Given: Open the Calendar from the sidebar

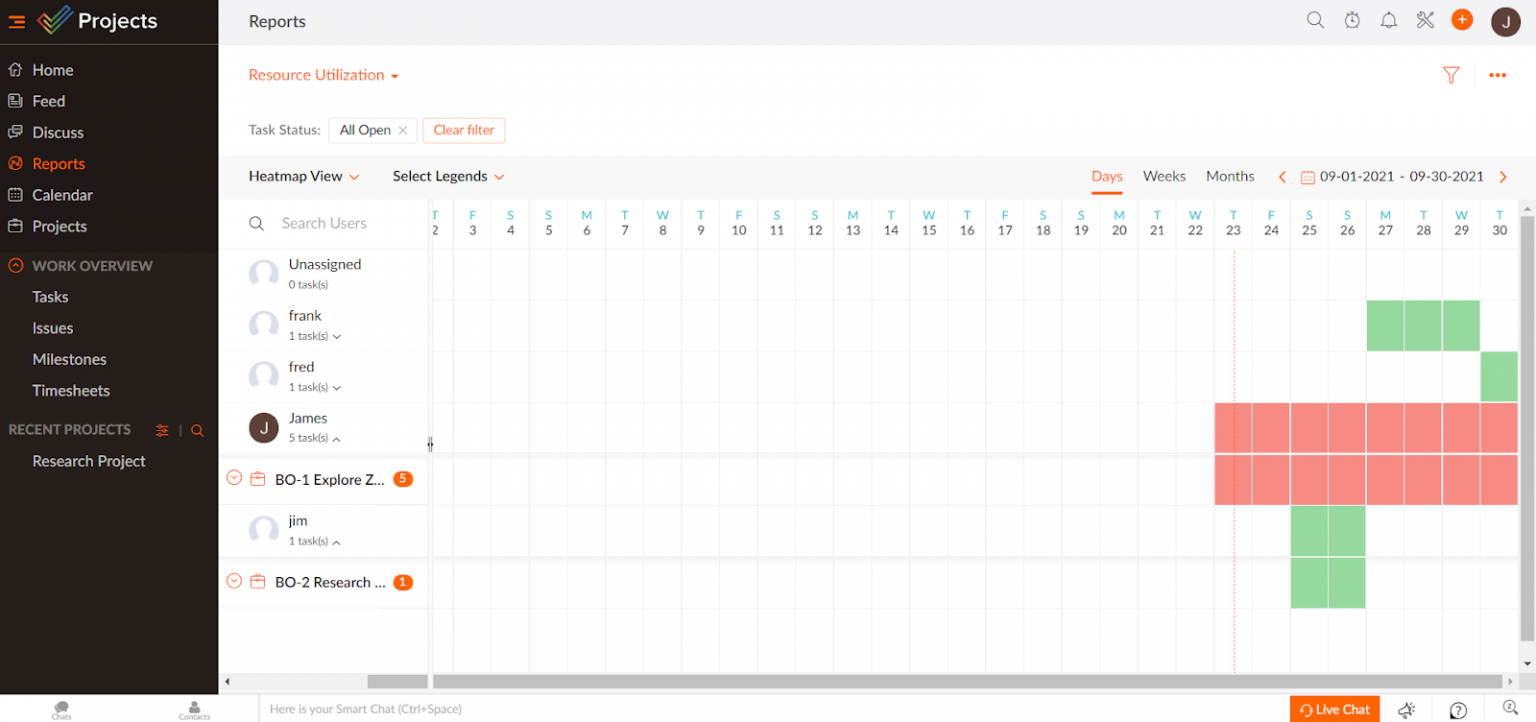Looking at the screenshot, I should click(x=62, y=194).
